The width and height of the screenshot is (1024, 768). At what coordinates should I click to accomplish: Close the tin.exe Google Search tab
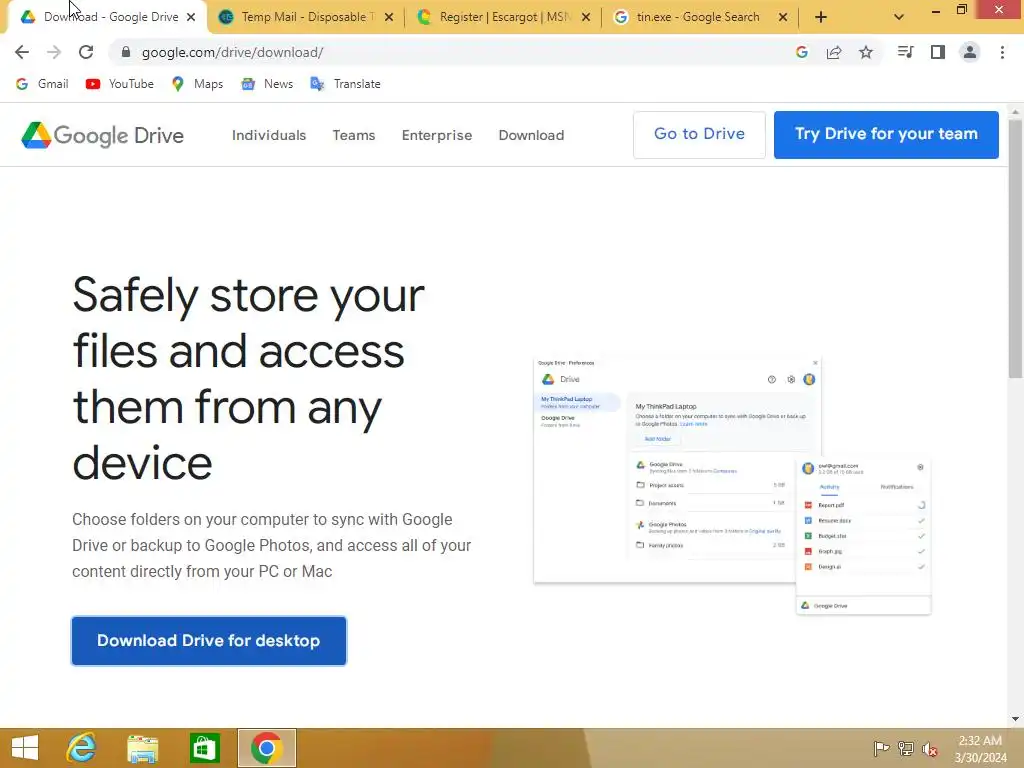pyautogui.click(x=783, y=17)
